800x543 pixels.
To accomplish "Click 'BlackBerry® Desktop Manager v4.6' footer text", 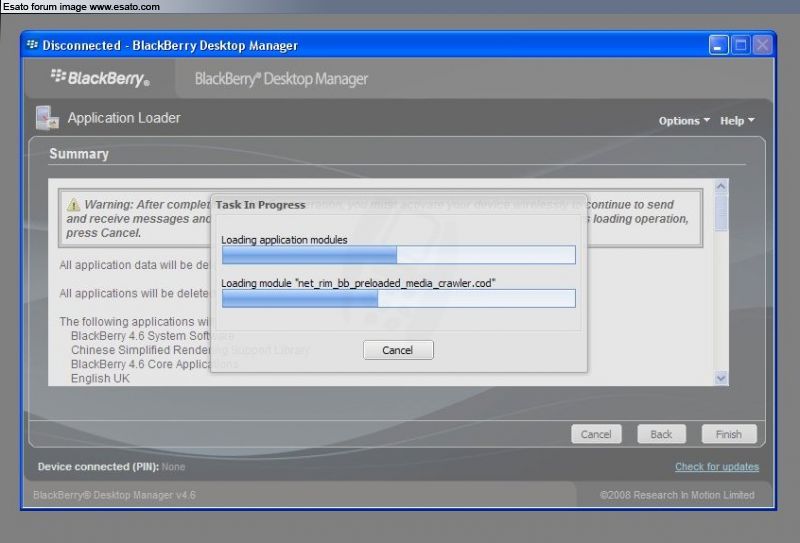I will tap(114, 495).
